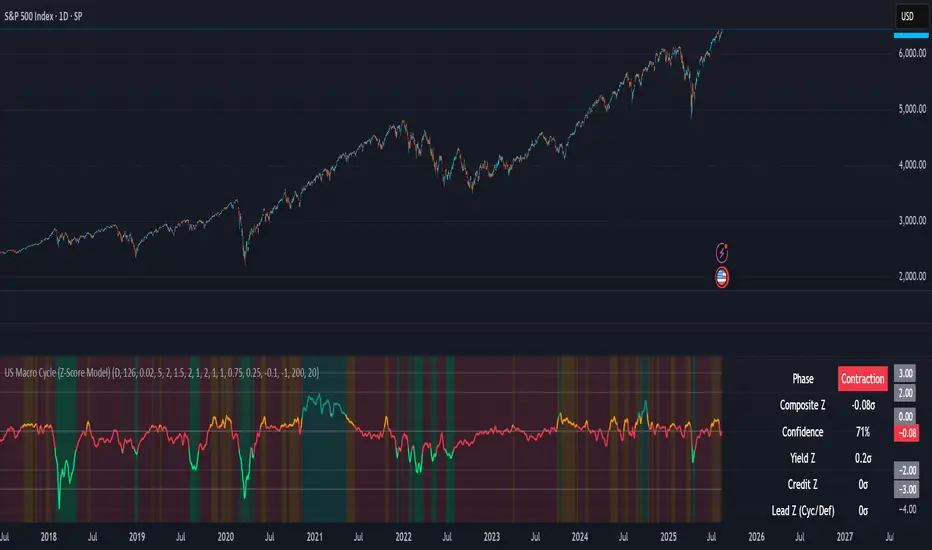Image resolution: width=932 pixels, height=550 pixels.
Task: Click the 5,000.00 price axis label
Action: click(912, 109)
